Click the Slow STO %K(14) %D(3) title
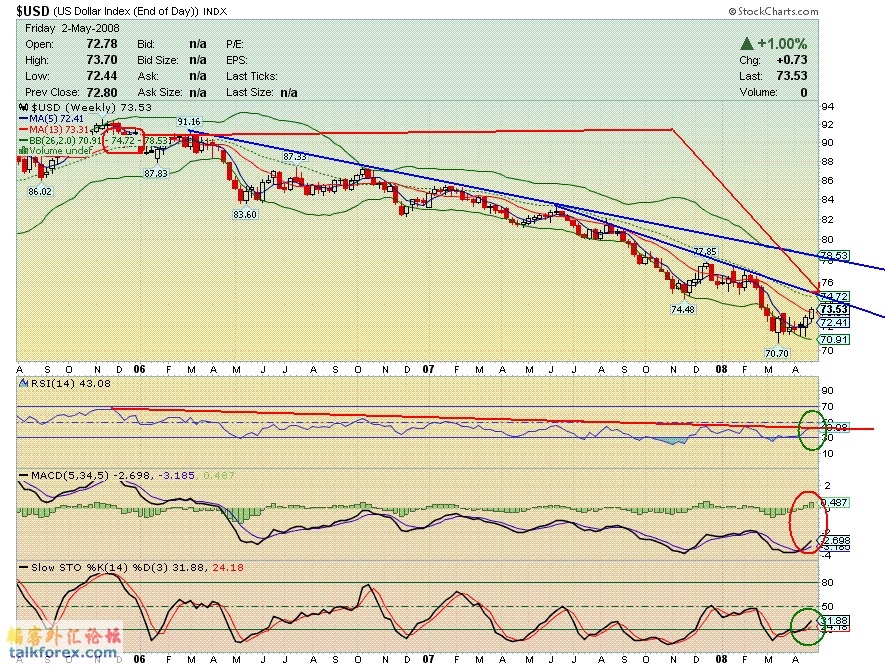 click(x=99, y=568)
